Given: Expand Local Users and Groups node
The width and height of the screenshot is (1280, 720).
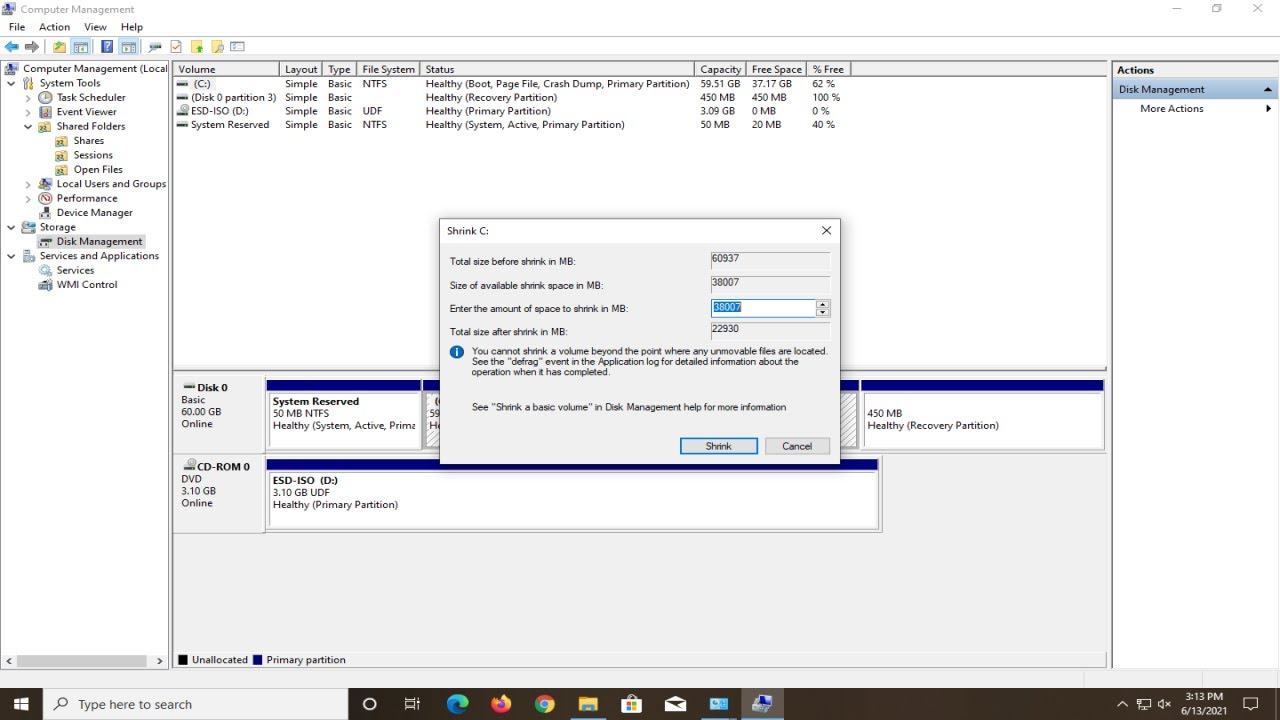Looking at the screenshot, I should 28,184.
